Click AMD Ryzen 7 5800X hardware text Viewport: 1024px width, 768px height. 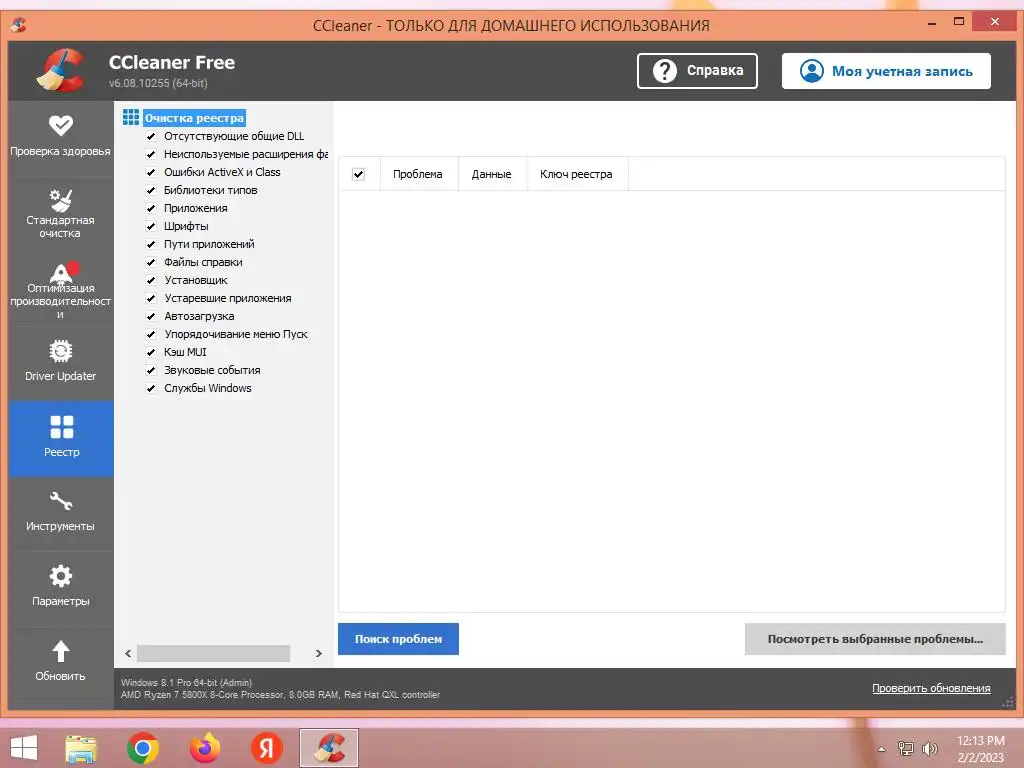click(x=280, y=695)
